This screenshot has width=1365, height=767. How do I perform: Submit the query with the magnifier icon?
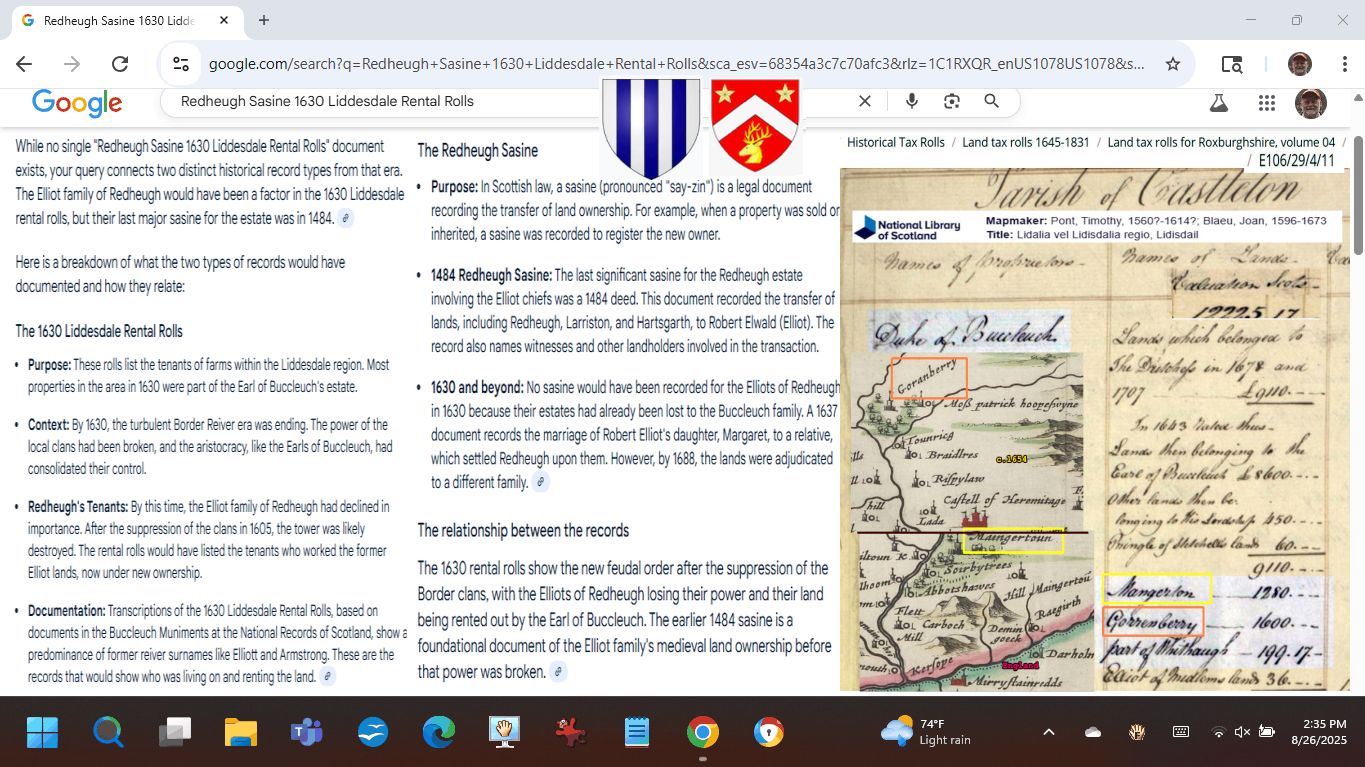tap(991, 101)
